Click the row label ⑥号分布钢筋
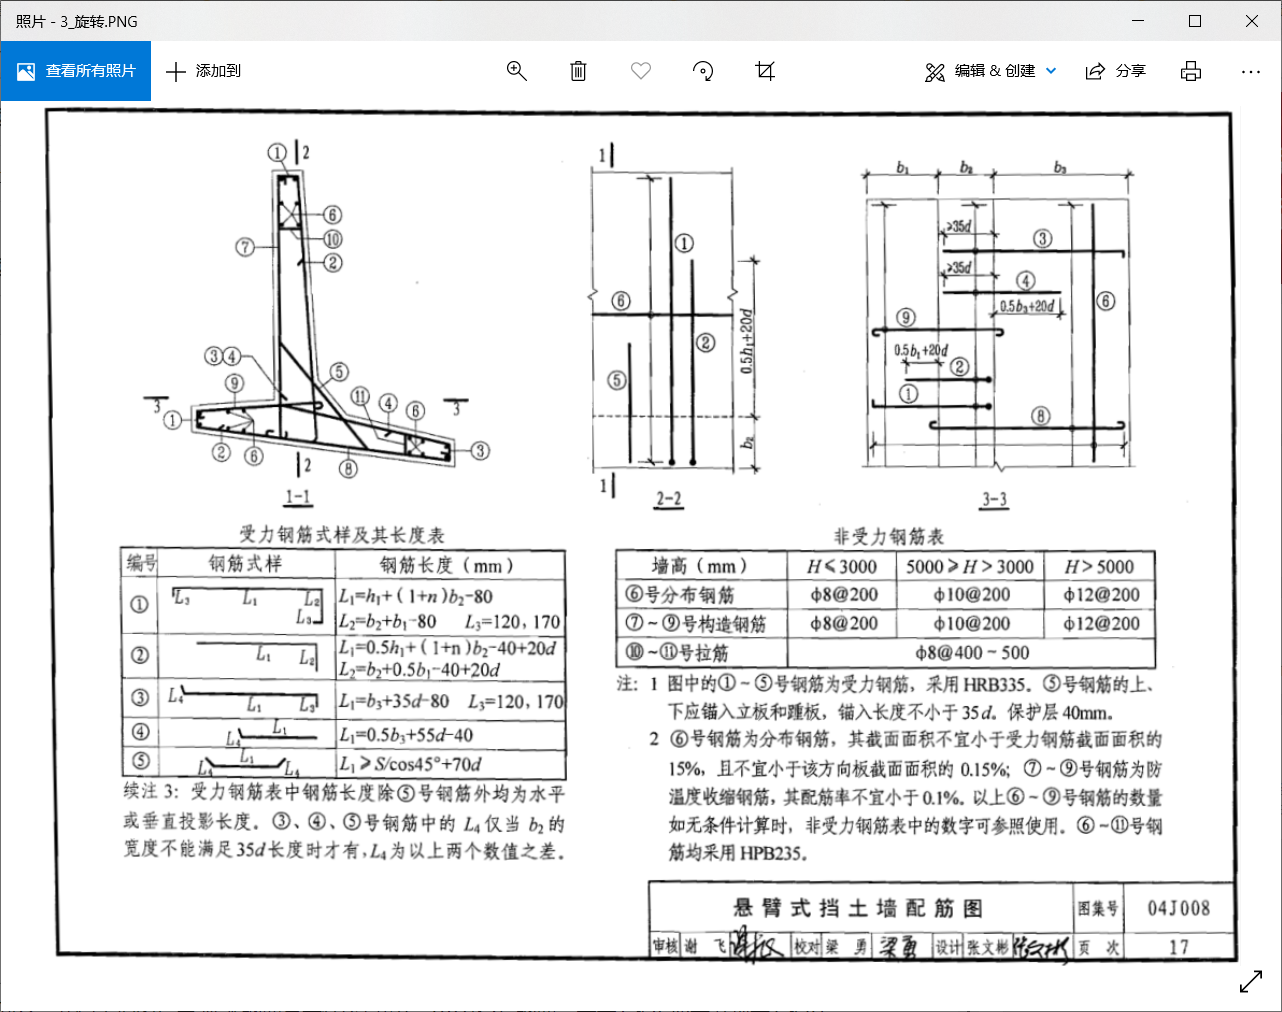 (680, 595)
